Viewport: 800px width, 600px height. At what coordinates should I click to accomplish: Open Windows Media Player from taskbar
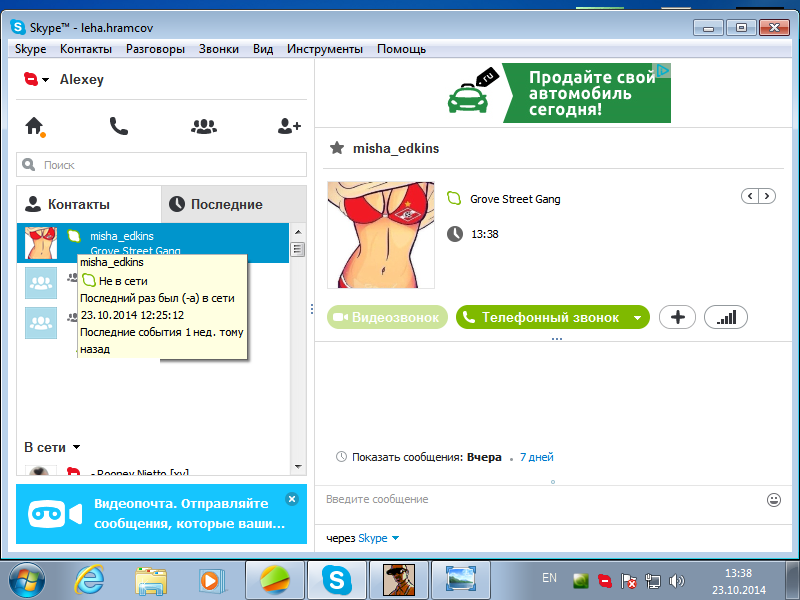coord(212,581)
